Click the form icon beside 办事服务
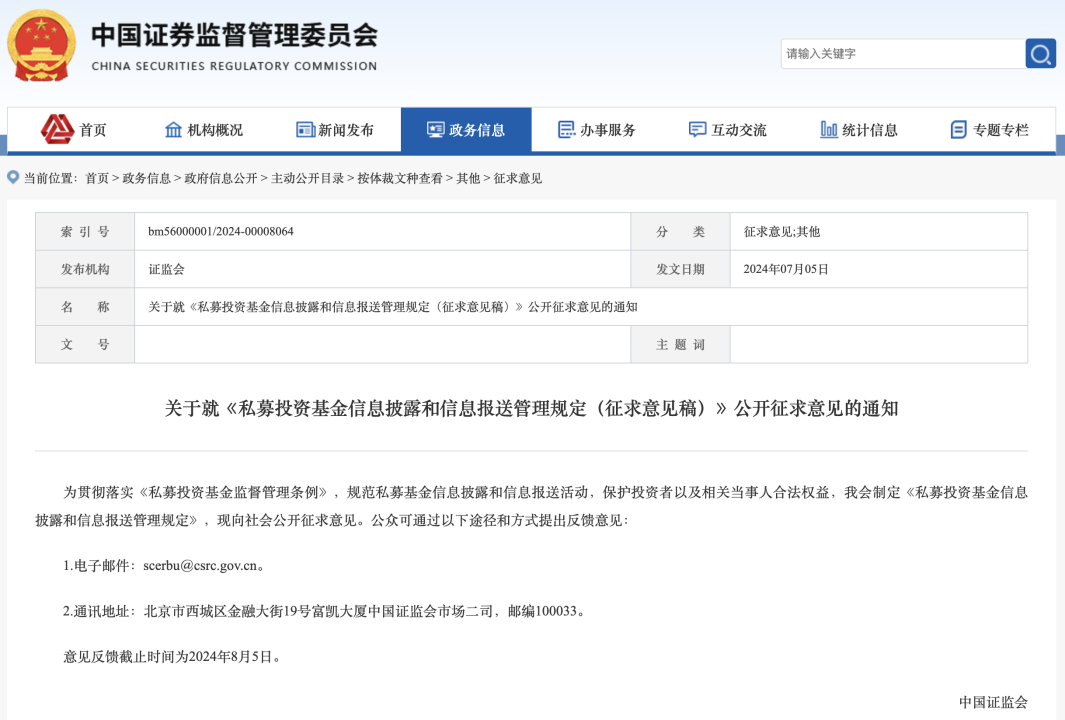Image resolution: width=1065 pixels, height=720 pixels. click(566, 130)
